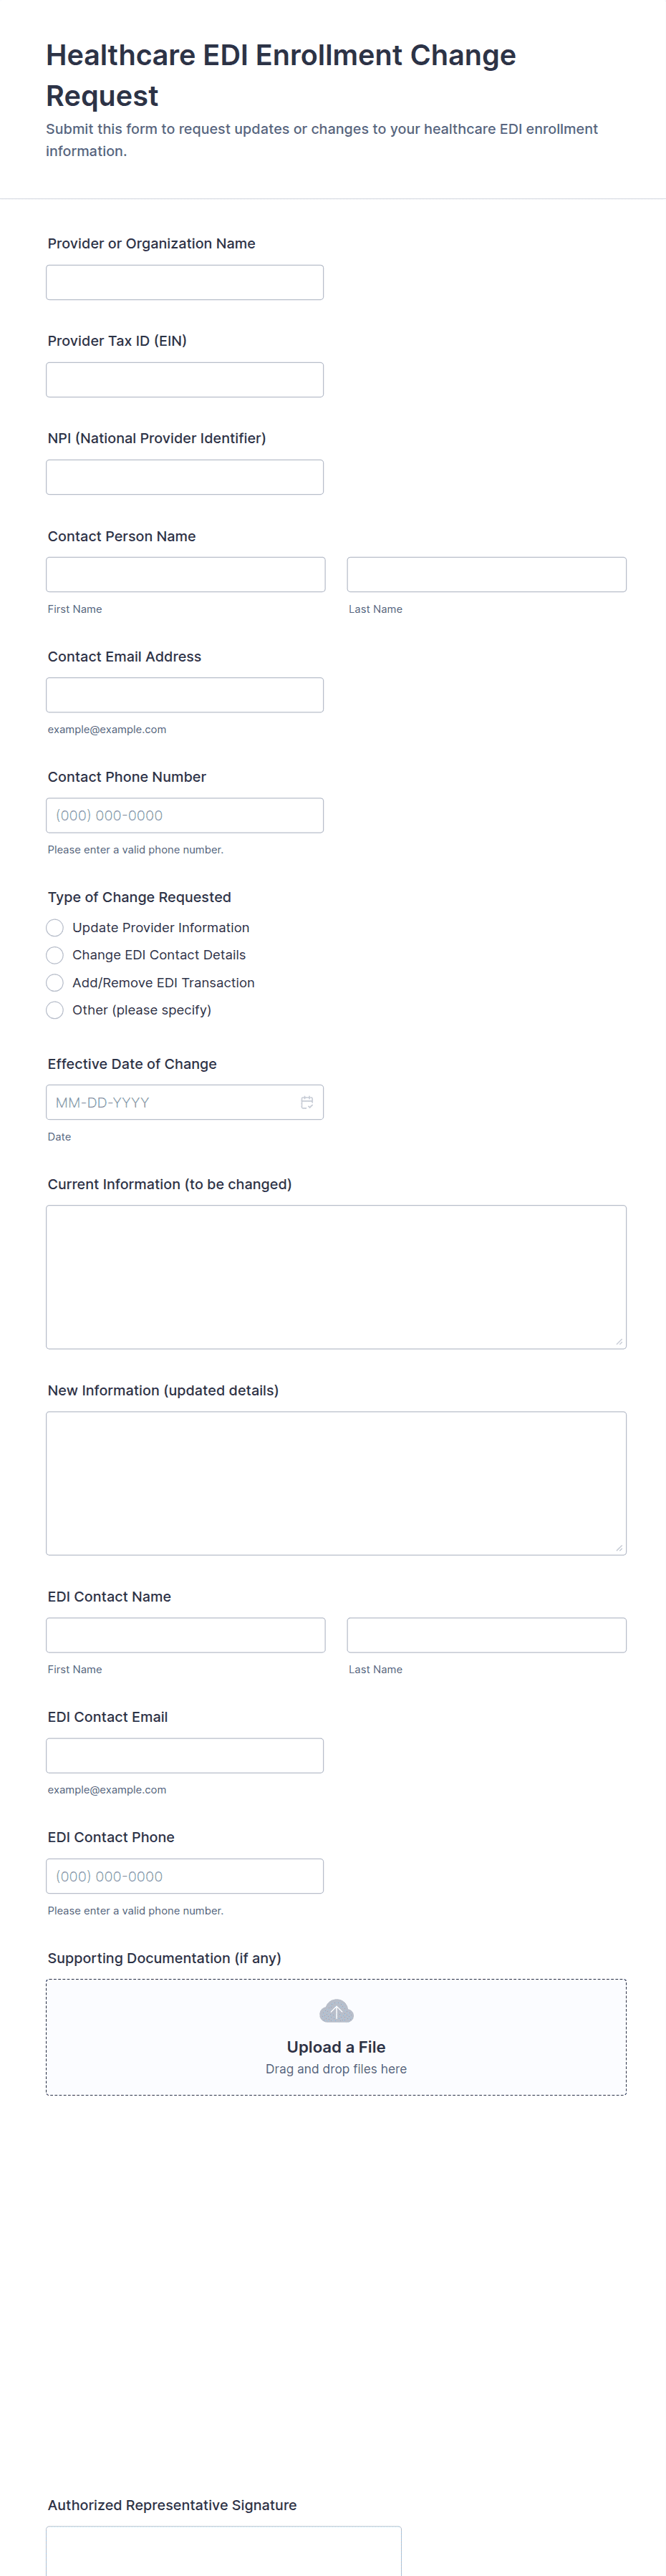666x2576 pixels.
Task: Pick the Other (please specify) option
Action: click(55, 1010)
